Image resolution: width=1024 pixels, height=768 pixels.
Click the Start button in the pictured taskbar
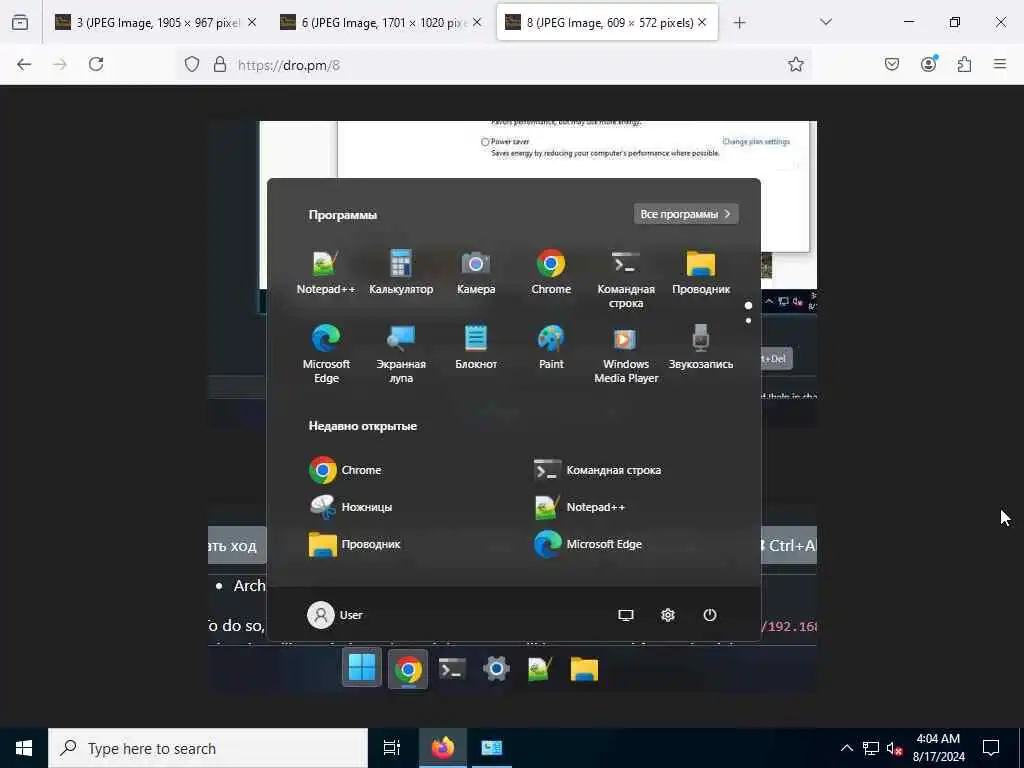pyautogui.click(x=362, y=669)
